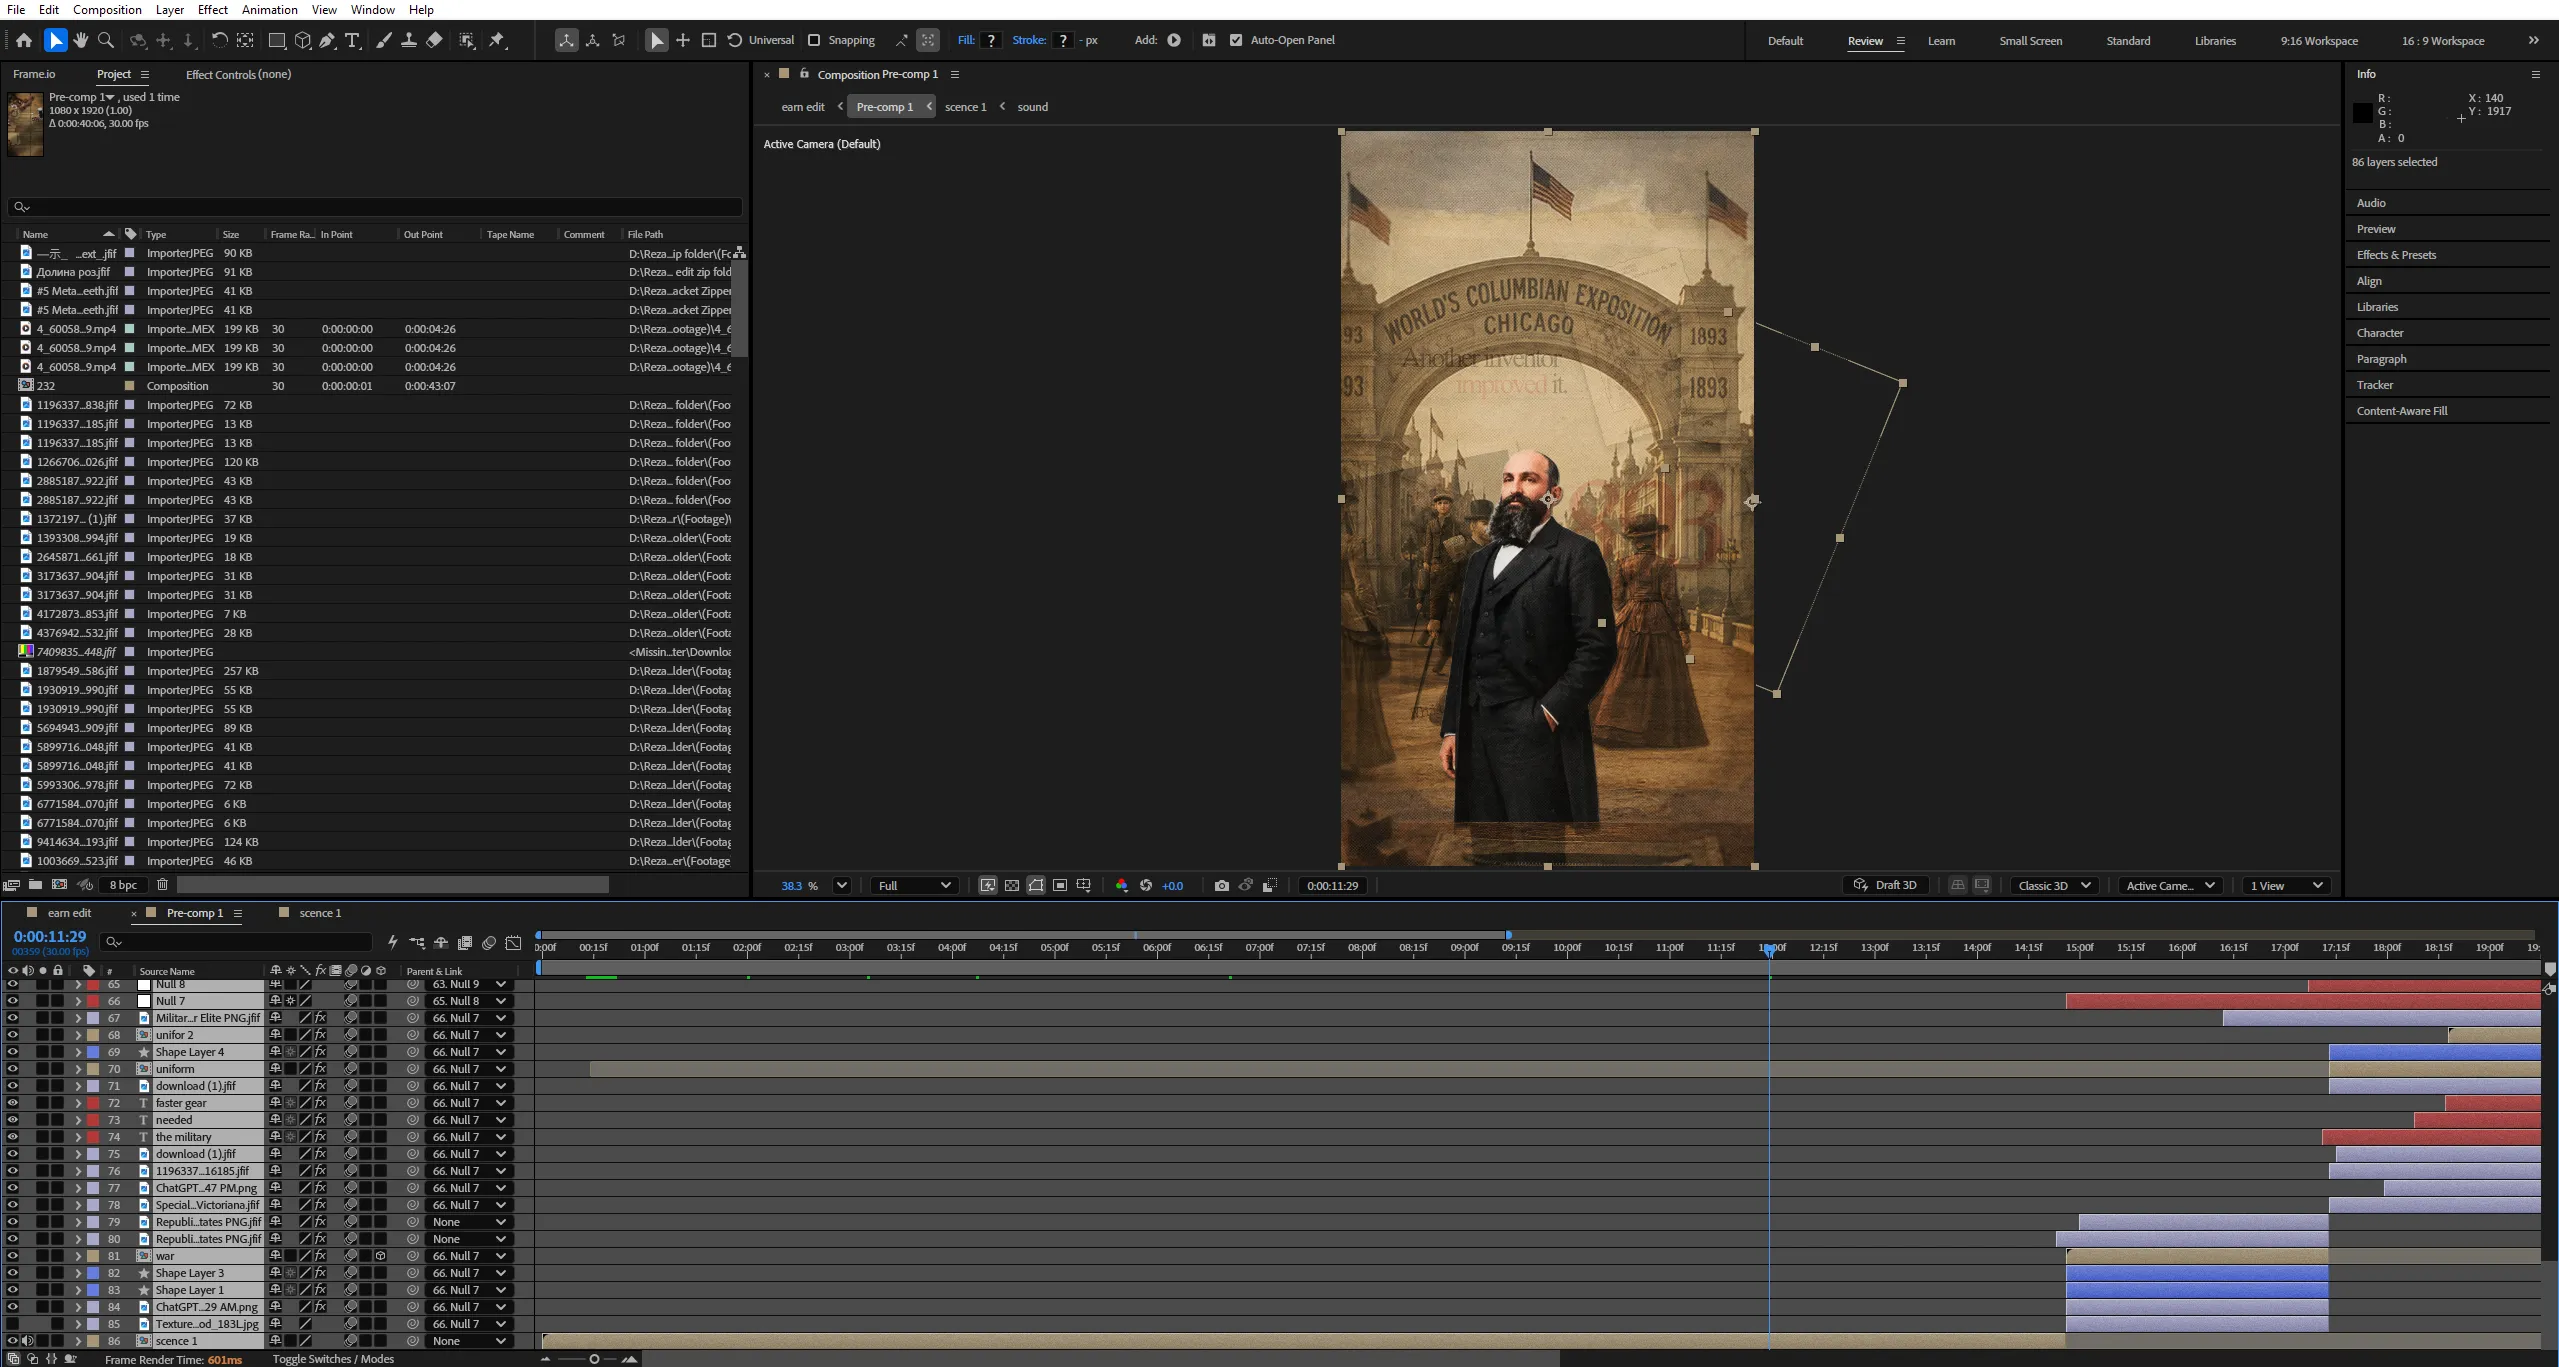Open the Composition menu
The width and height of the screenshot is (2559, 1367).
point(107,10)
